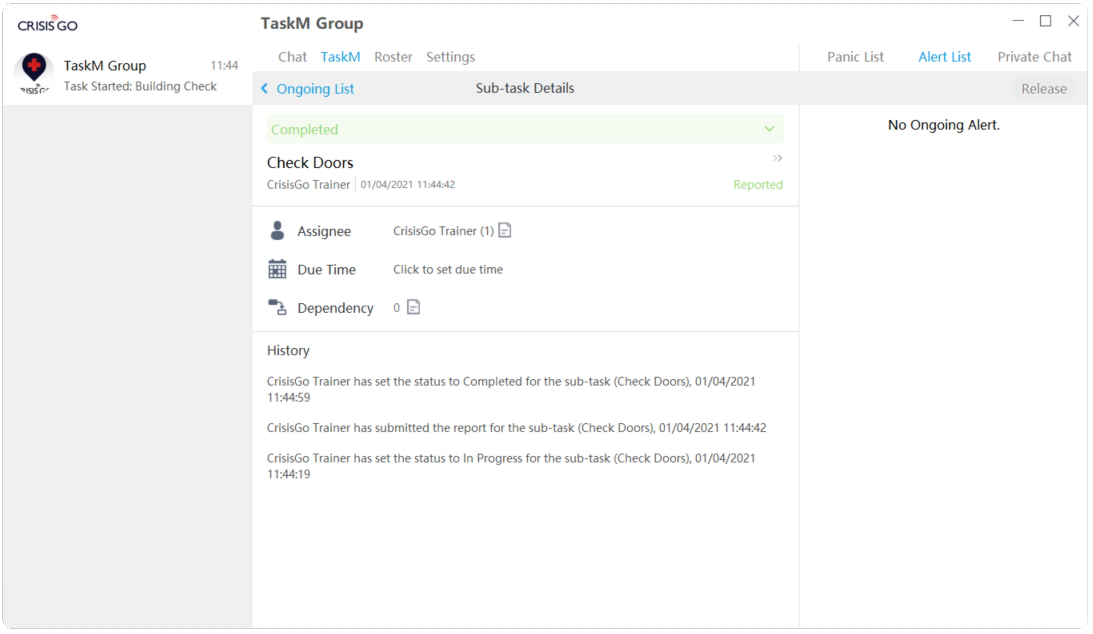Image resolution: width=1093 pixels, height=634 pixels.
Task: Click the back arrow beside Ongoing List
Action: [x=264, y=88]
